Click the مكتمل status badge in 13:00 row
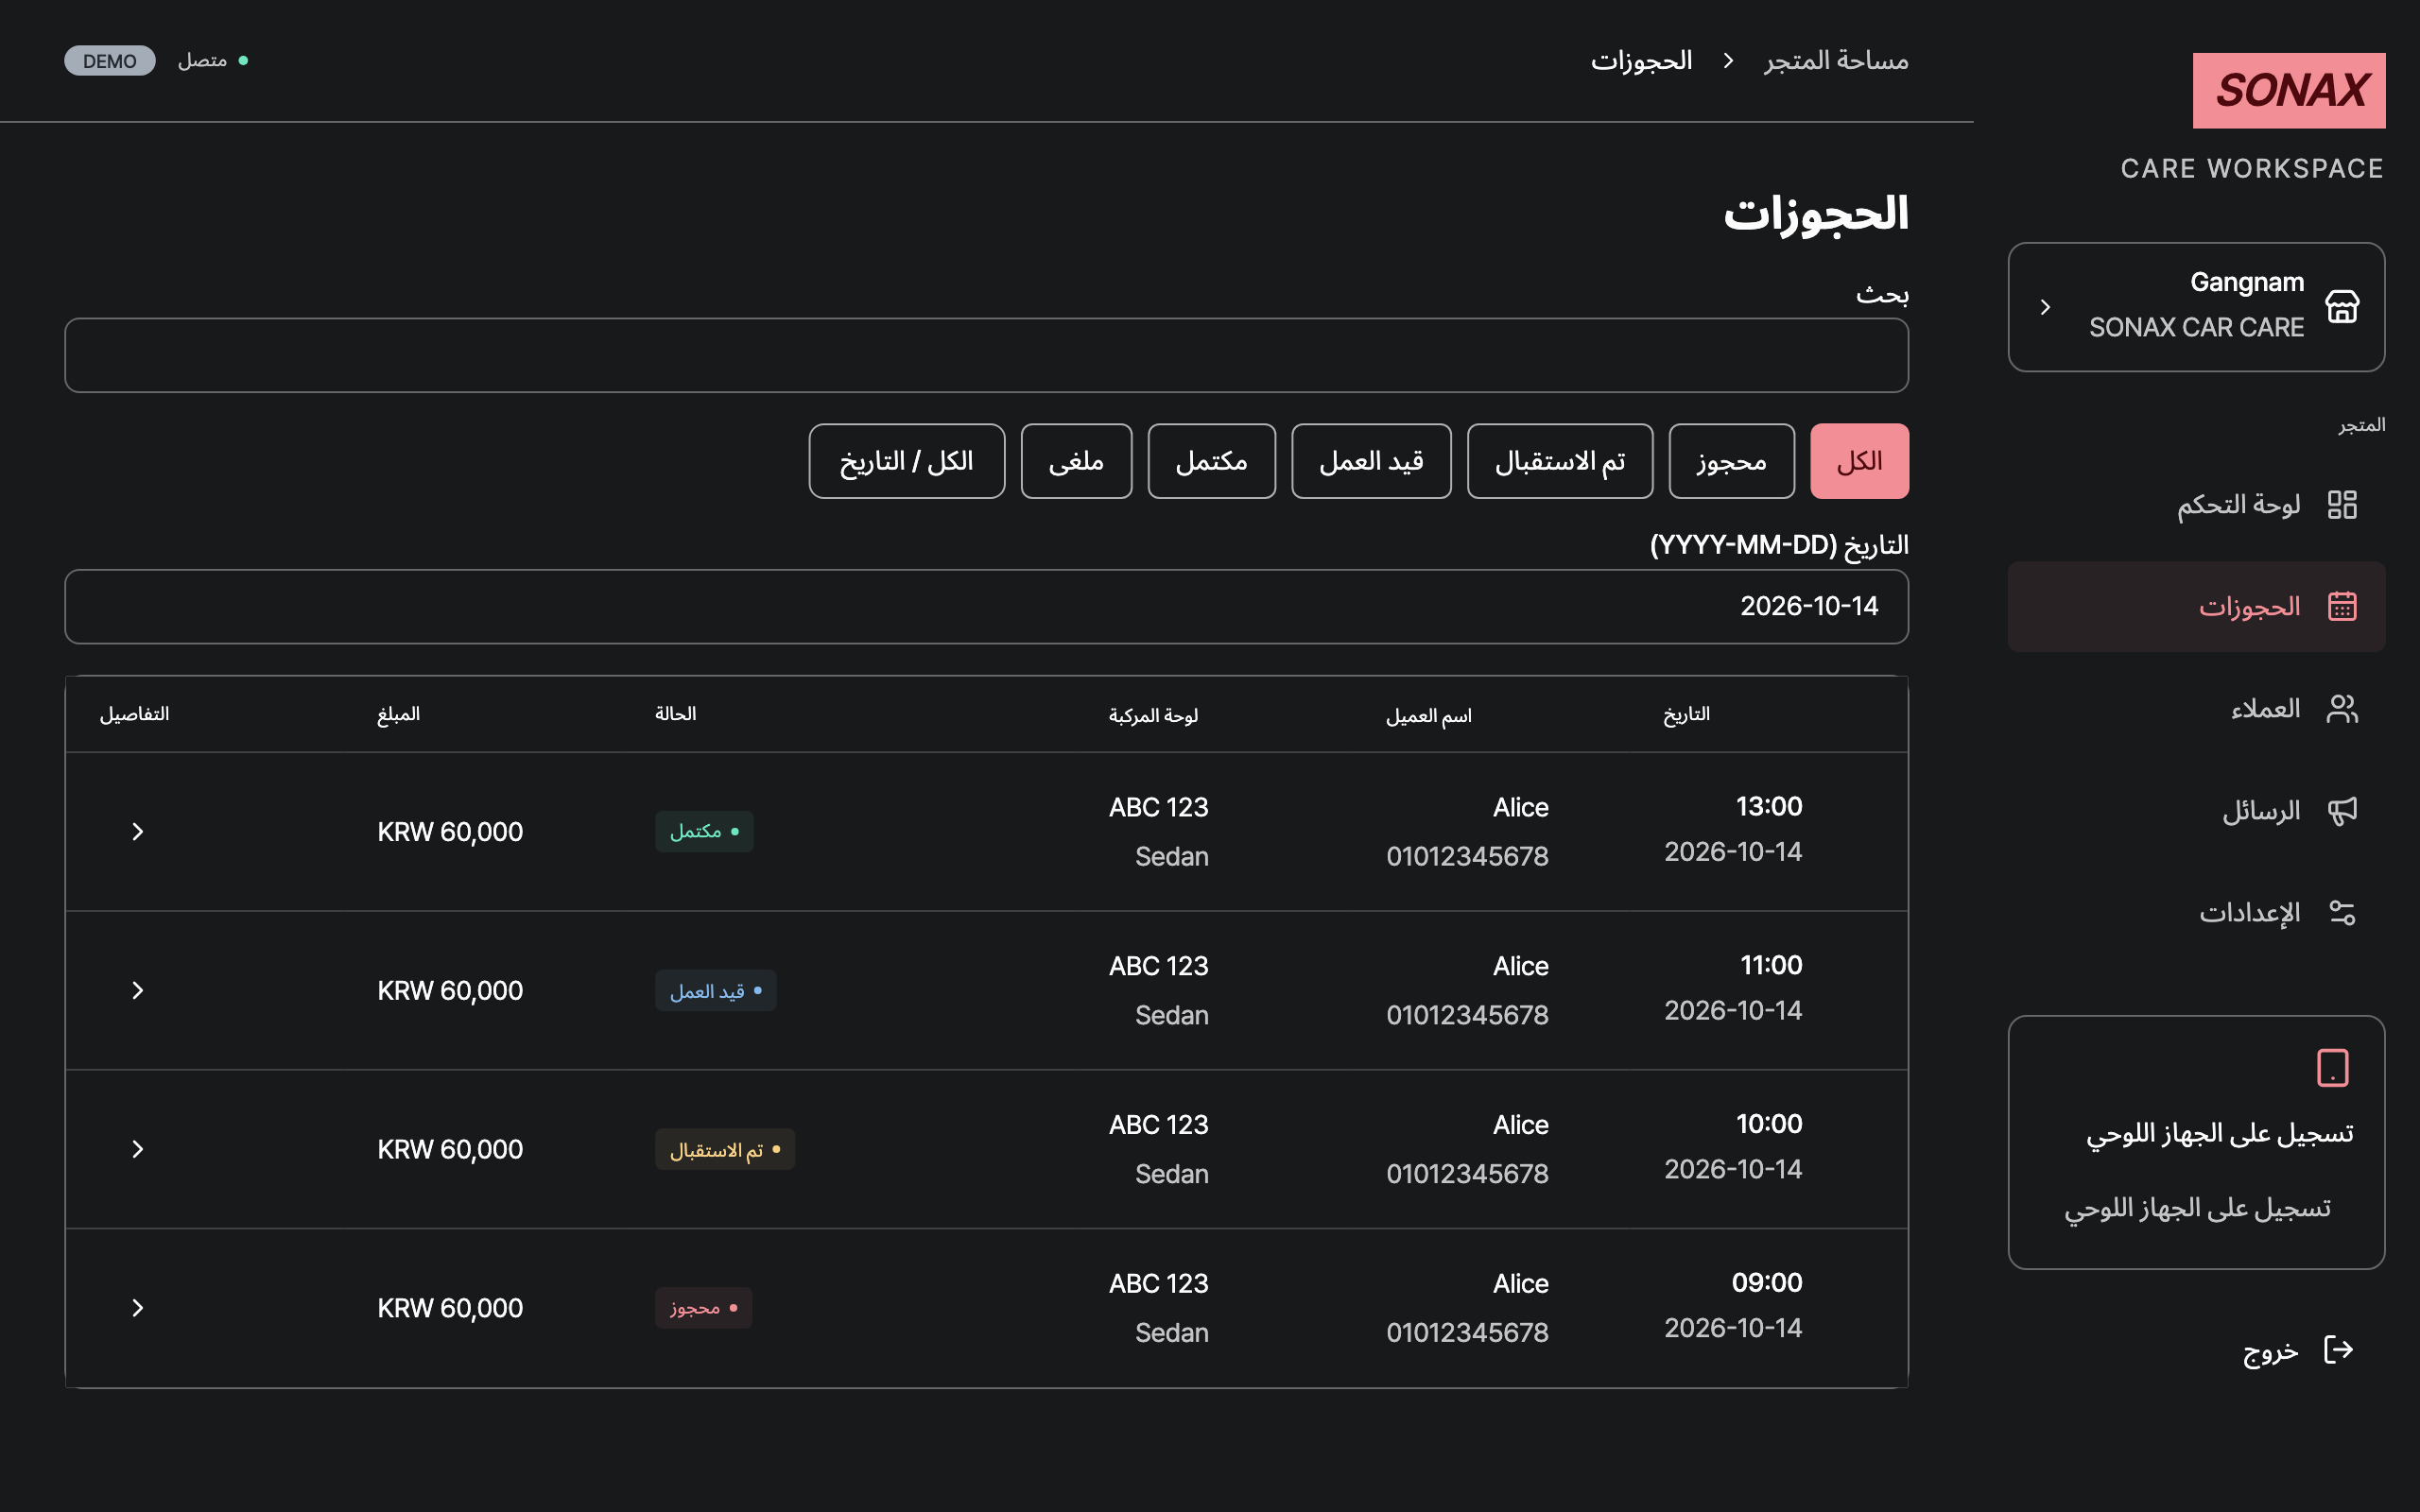 [704, 832]
